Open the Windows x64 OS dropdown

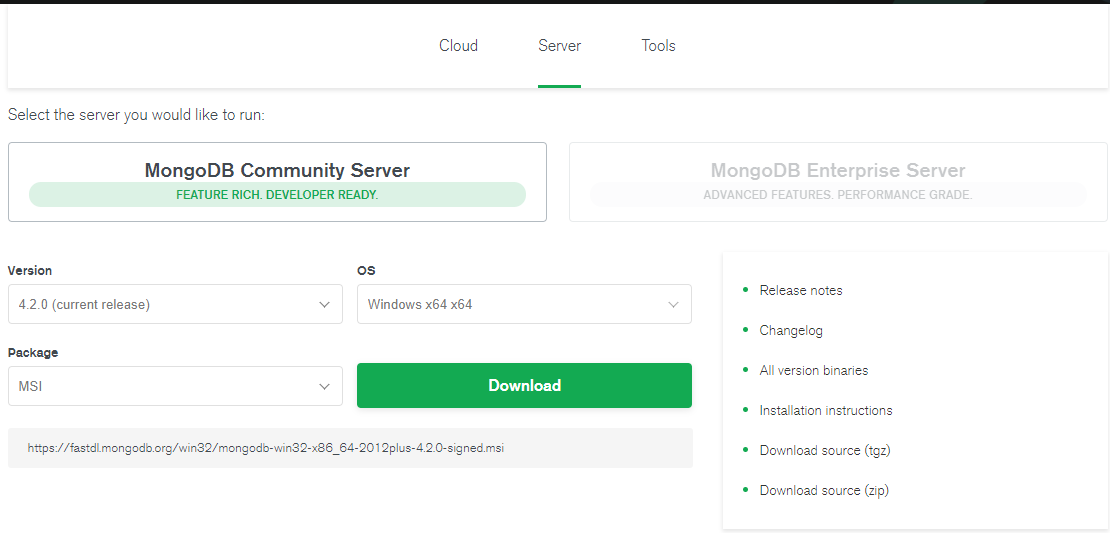[x=525, y=304]
